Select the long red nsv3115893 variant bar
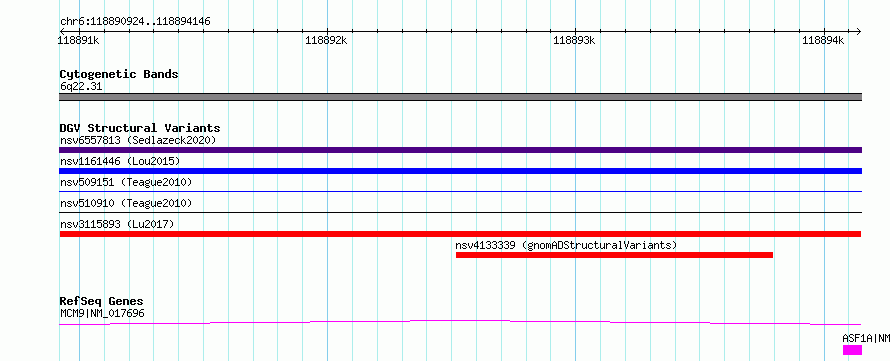Screen dimensions: 890x361 (460, 234)
